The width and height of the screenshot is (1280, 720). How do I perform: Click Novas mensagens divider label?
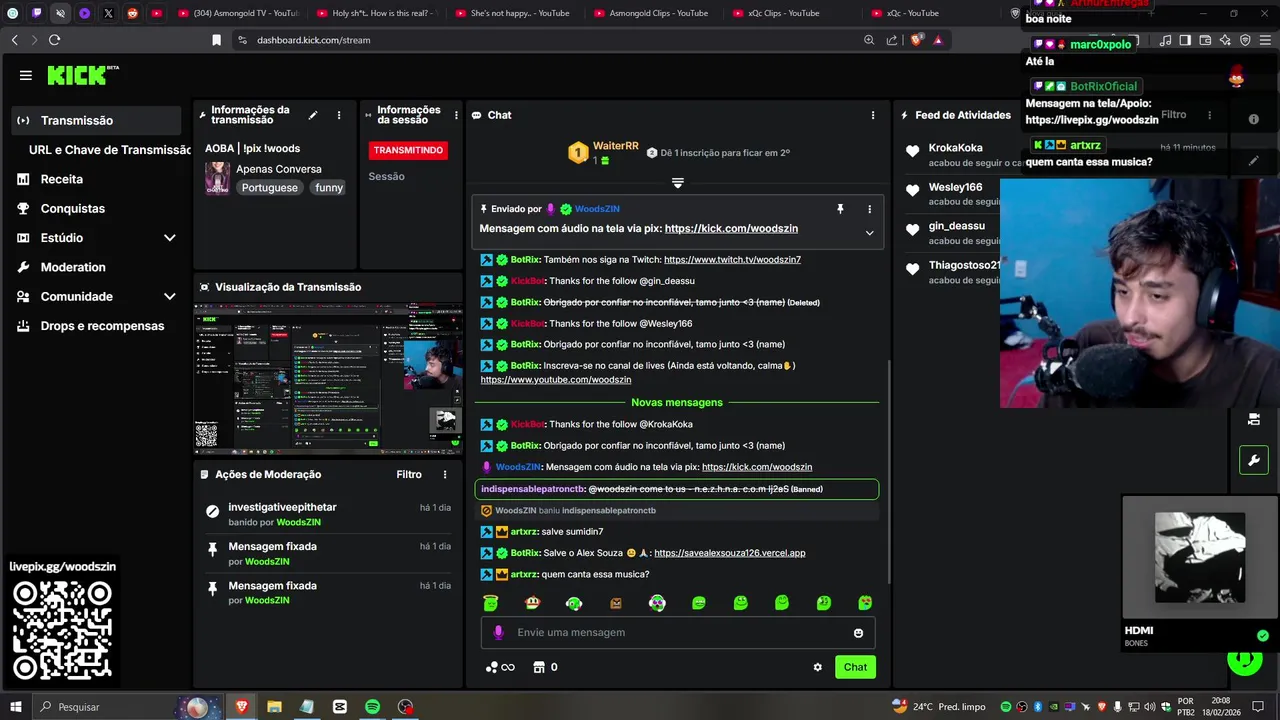(x=677, y=403)
